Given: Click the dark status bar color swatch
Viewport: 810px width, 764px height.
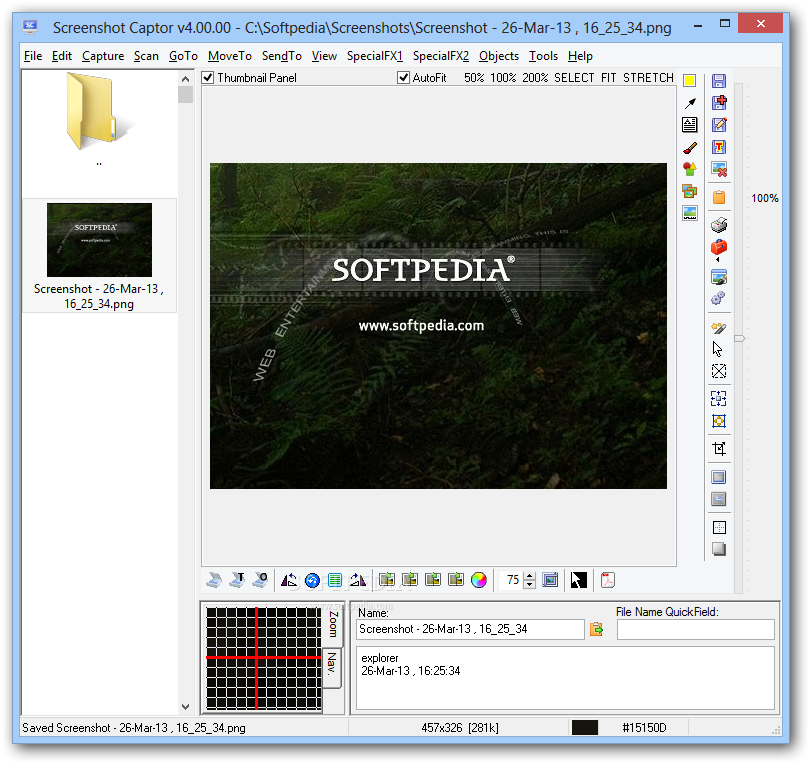Looking at the screenshot, I should pos(585,727).
